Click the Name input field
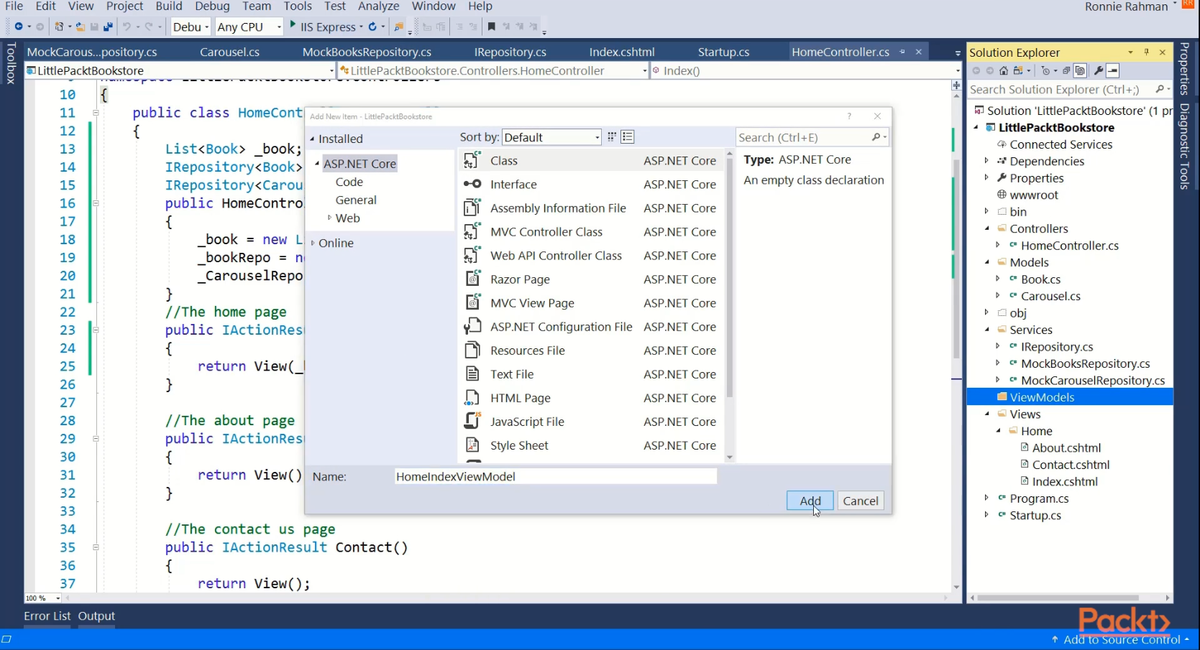 pyautogui.click(x=555, y=477)
